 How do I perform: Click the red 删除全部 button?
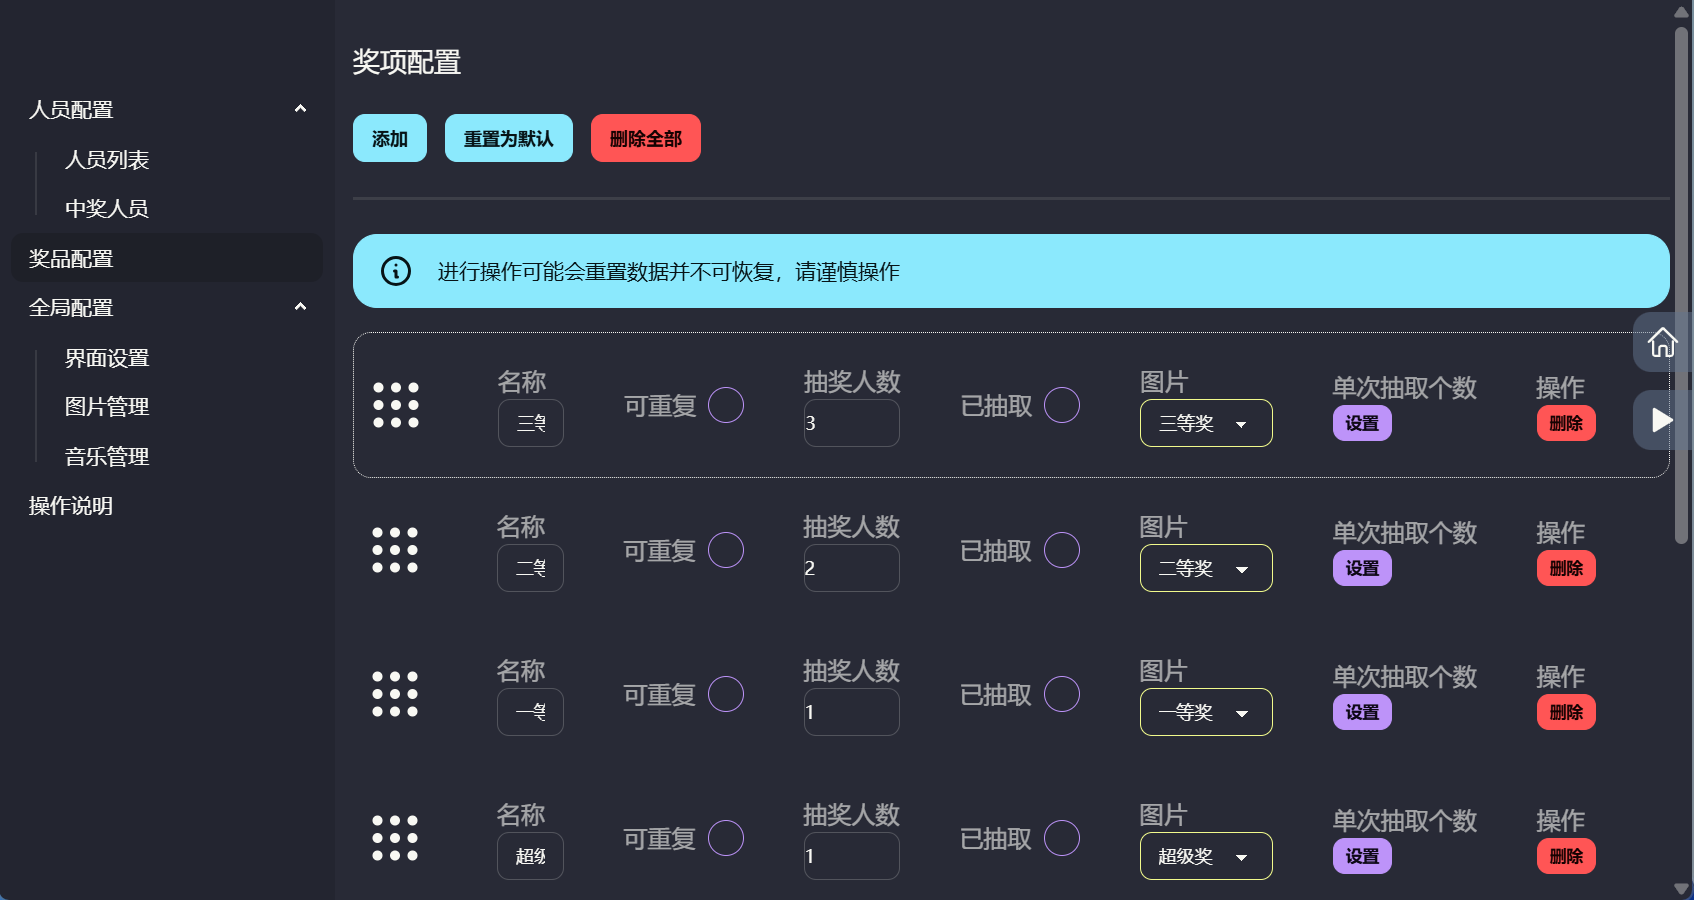[645, 138]
